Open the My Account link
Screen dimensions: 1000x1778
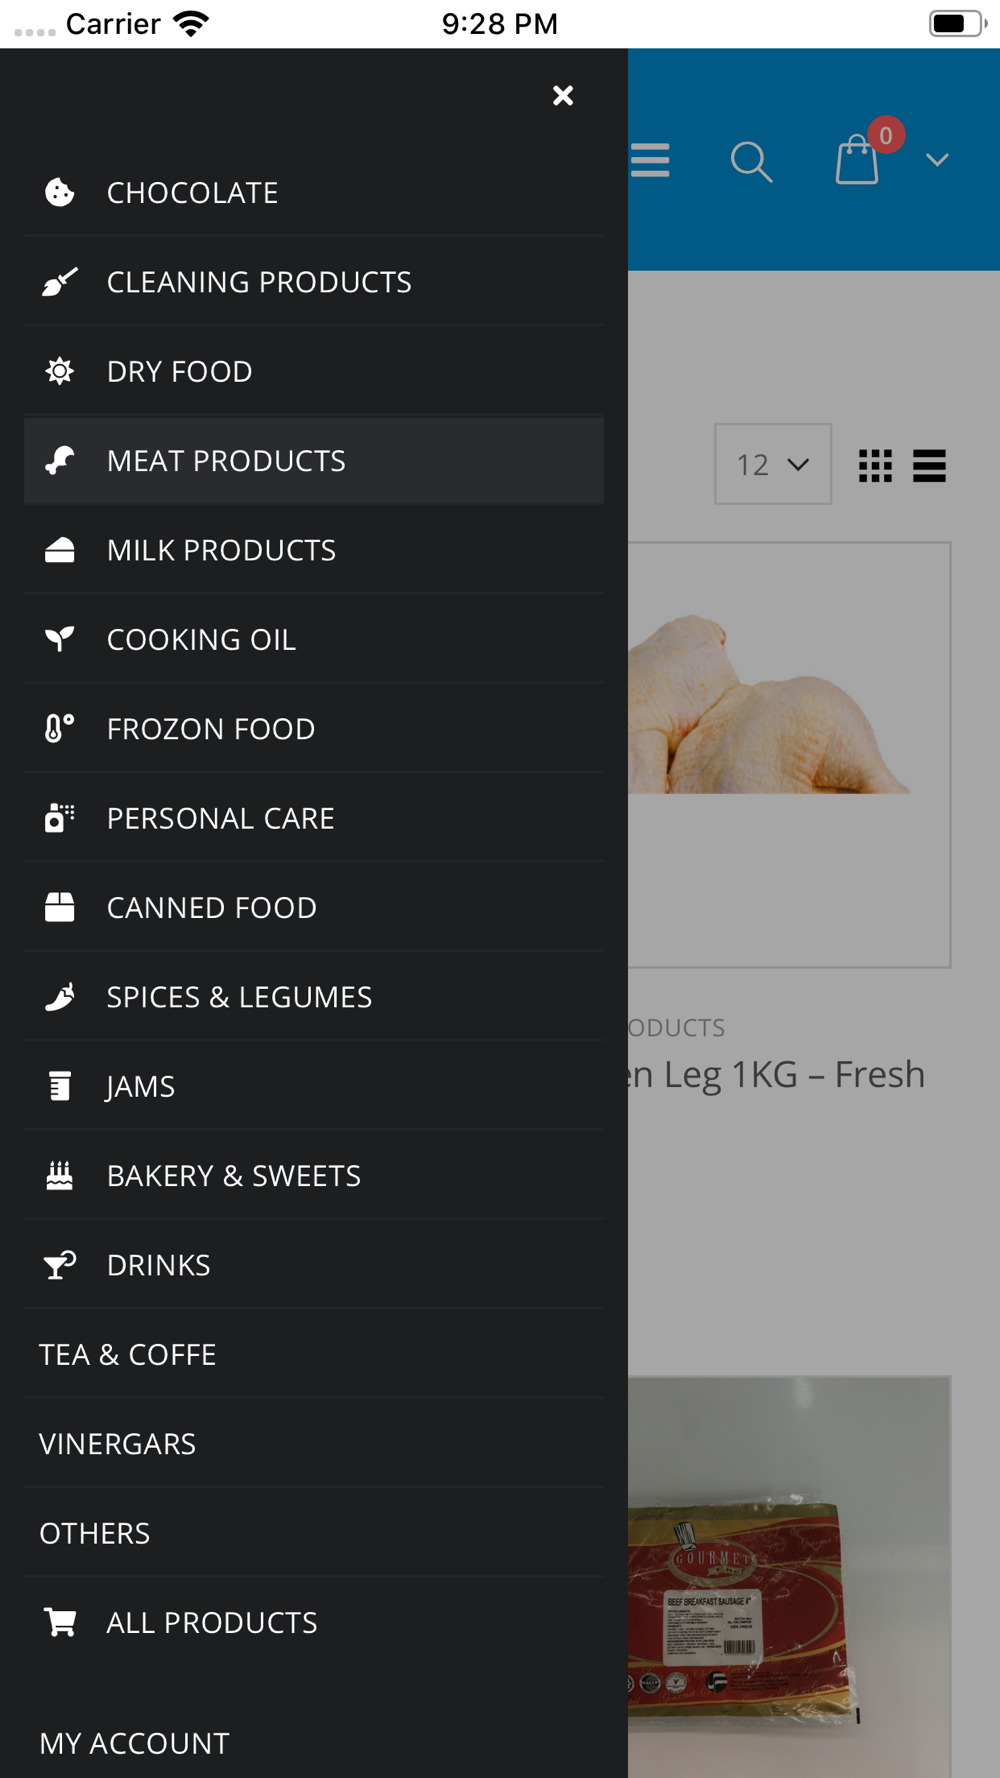[x=134, y=1743]
